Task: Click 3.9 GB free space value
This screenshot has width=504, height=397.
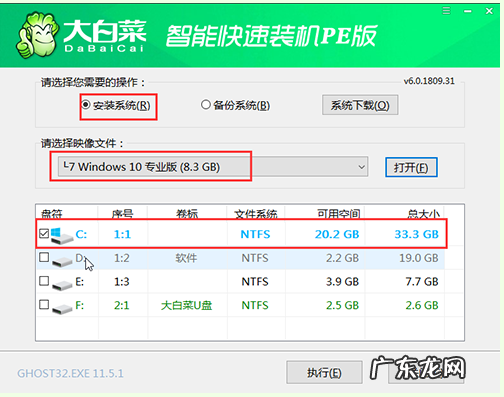Action: point(342,282)
